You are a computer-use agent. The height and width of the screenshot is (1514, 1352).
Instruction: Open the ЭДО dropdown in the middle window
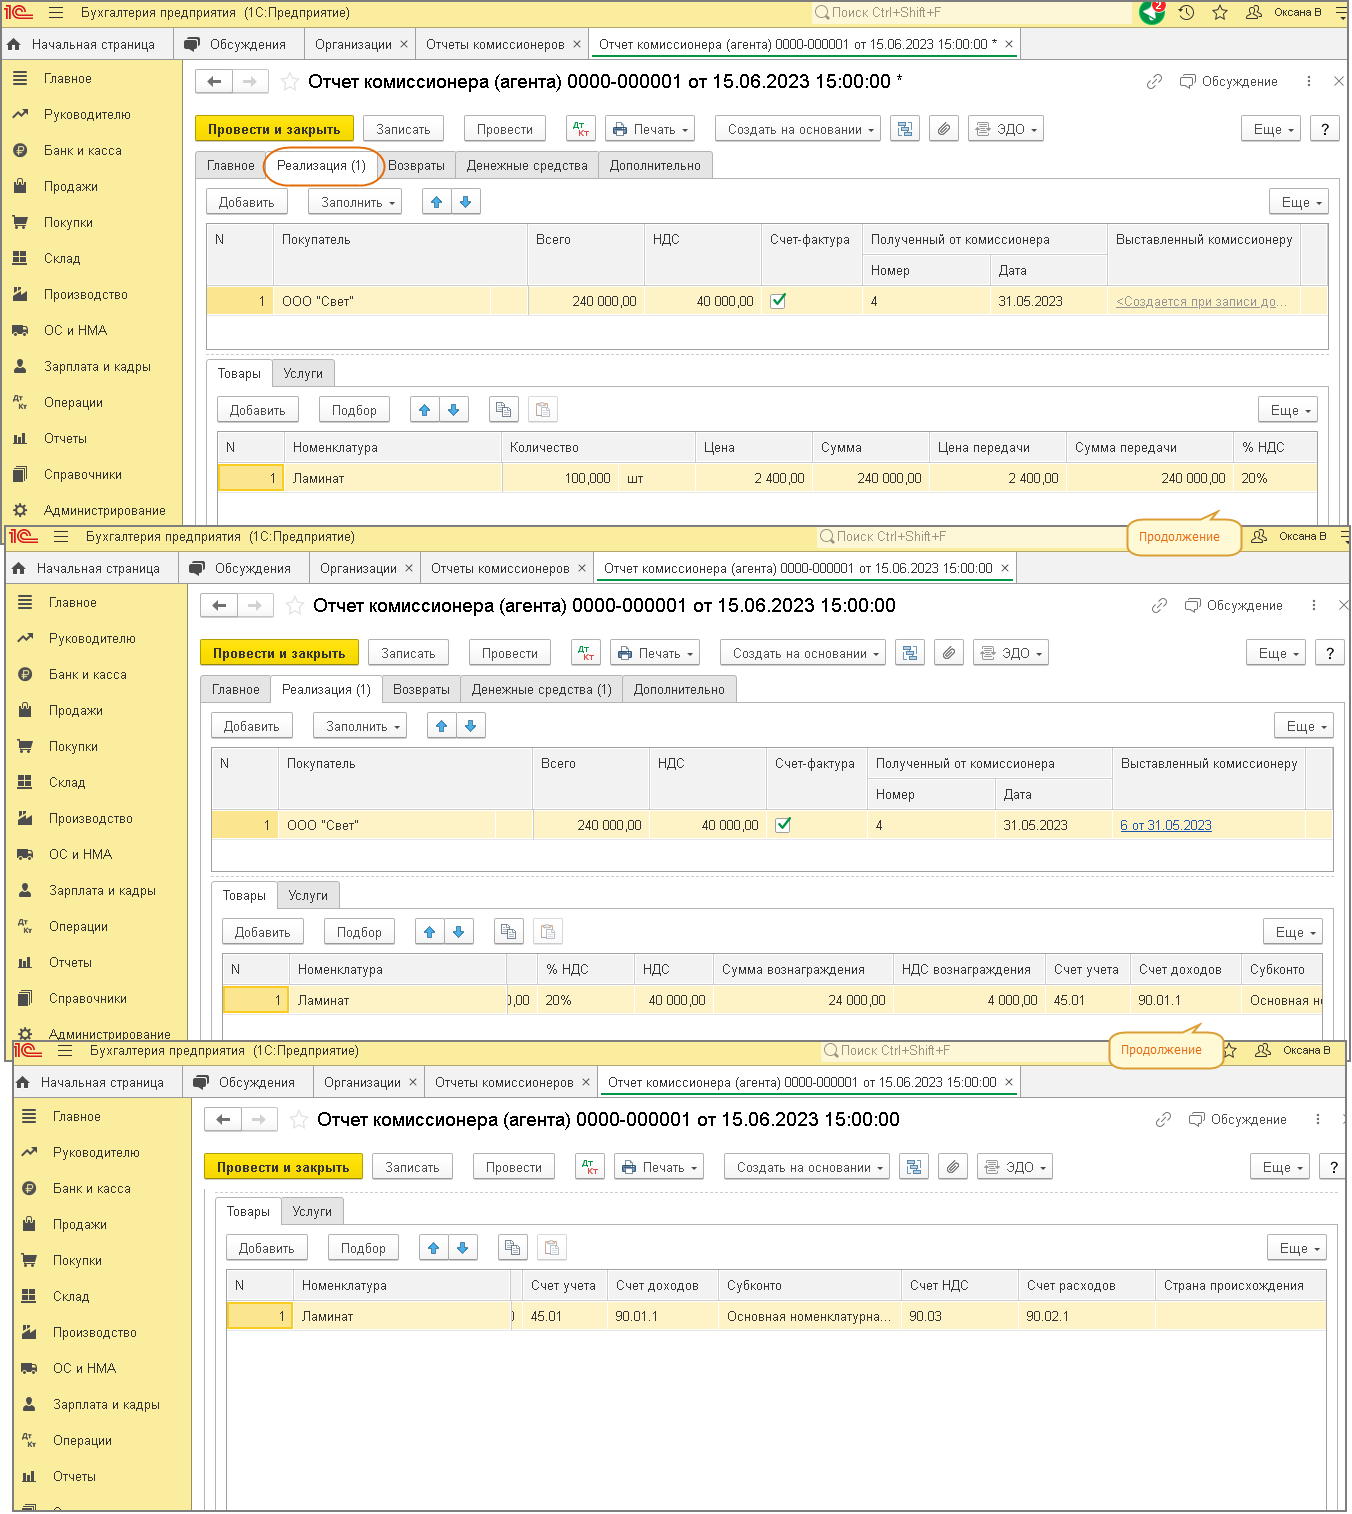click(1011, 653)
